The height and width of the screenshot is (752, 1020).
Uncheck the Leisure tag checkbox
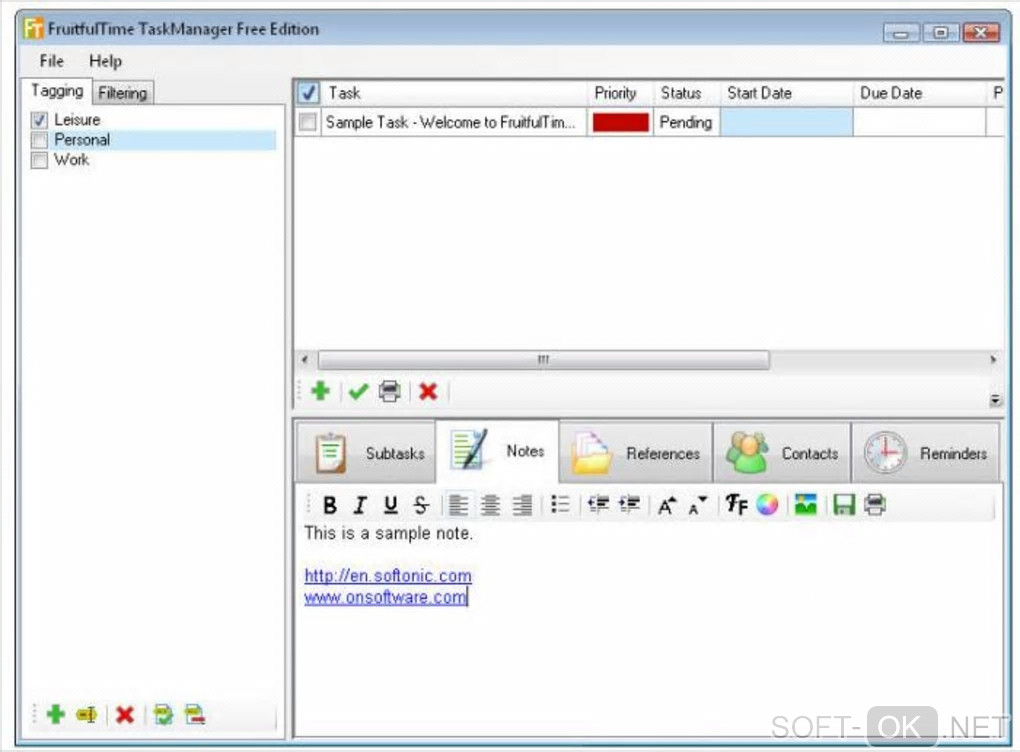(x=40, y=120)
